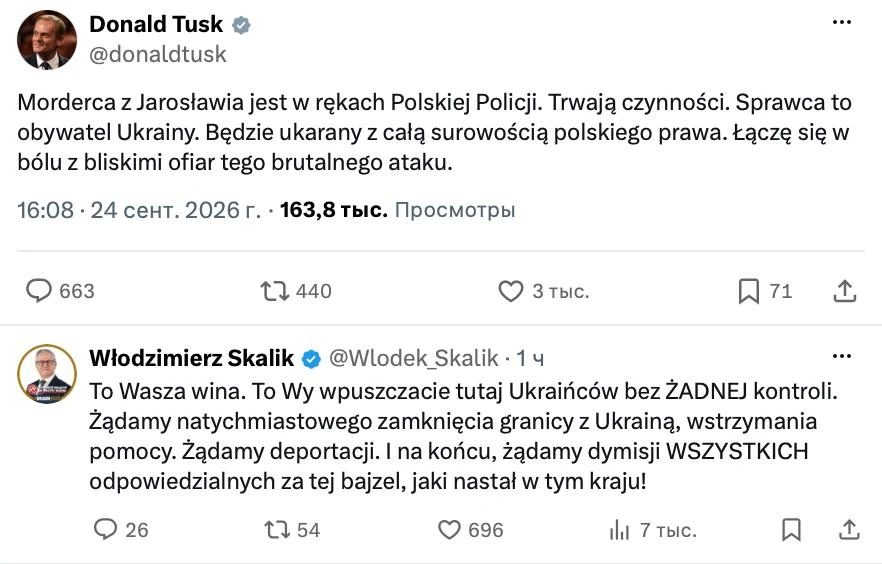Share Donald Tusk's post via upload icon
The image size is (882, 564).
coord(844,291)
